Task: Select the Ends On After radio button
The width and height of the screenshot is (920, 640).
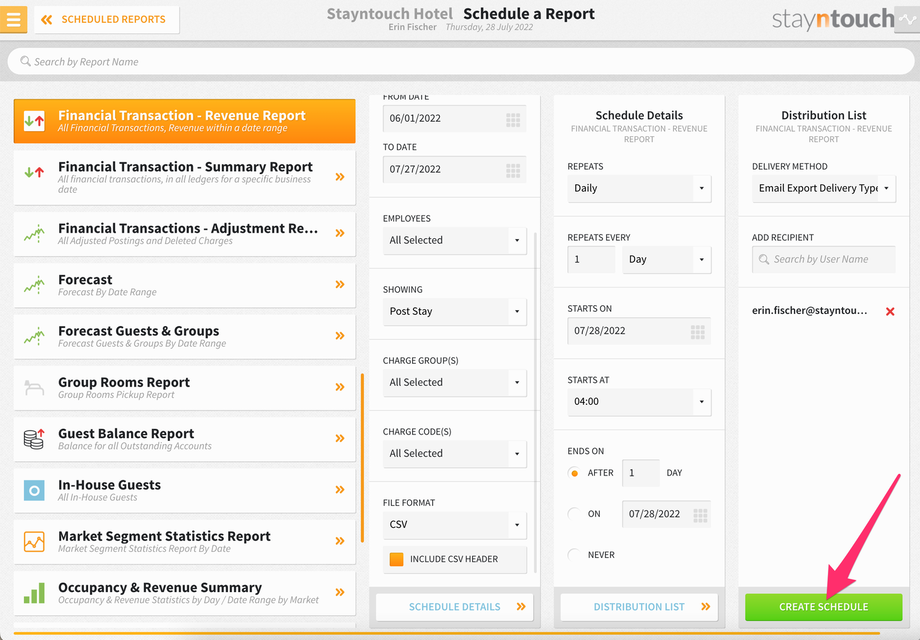Action: coord(574,473)
